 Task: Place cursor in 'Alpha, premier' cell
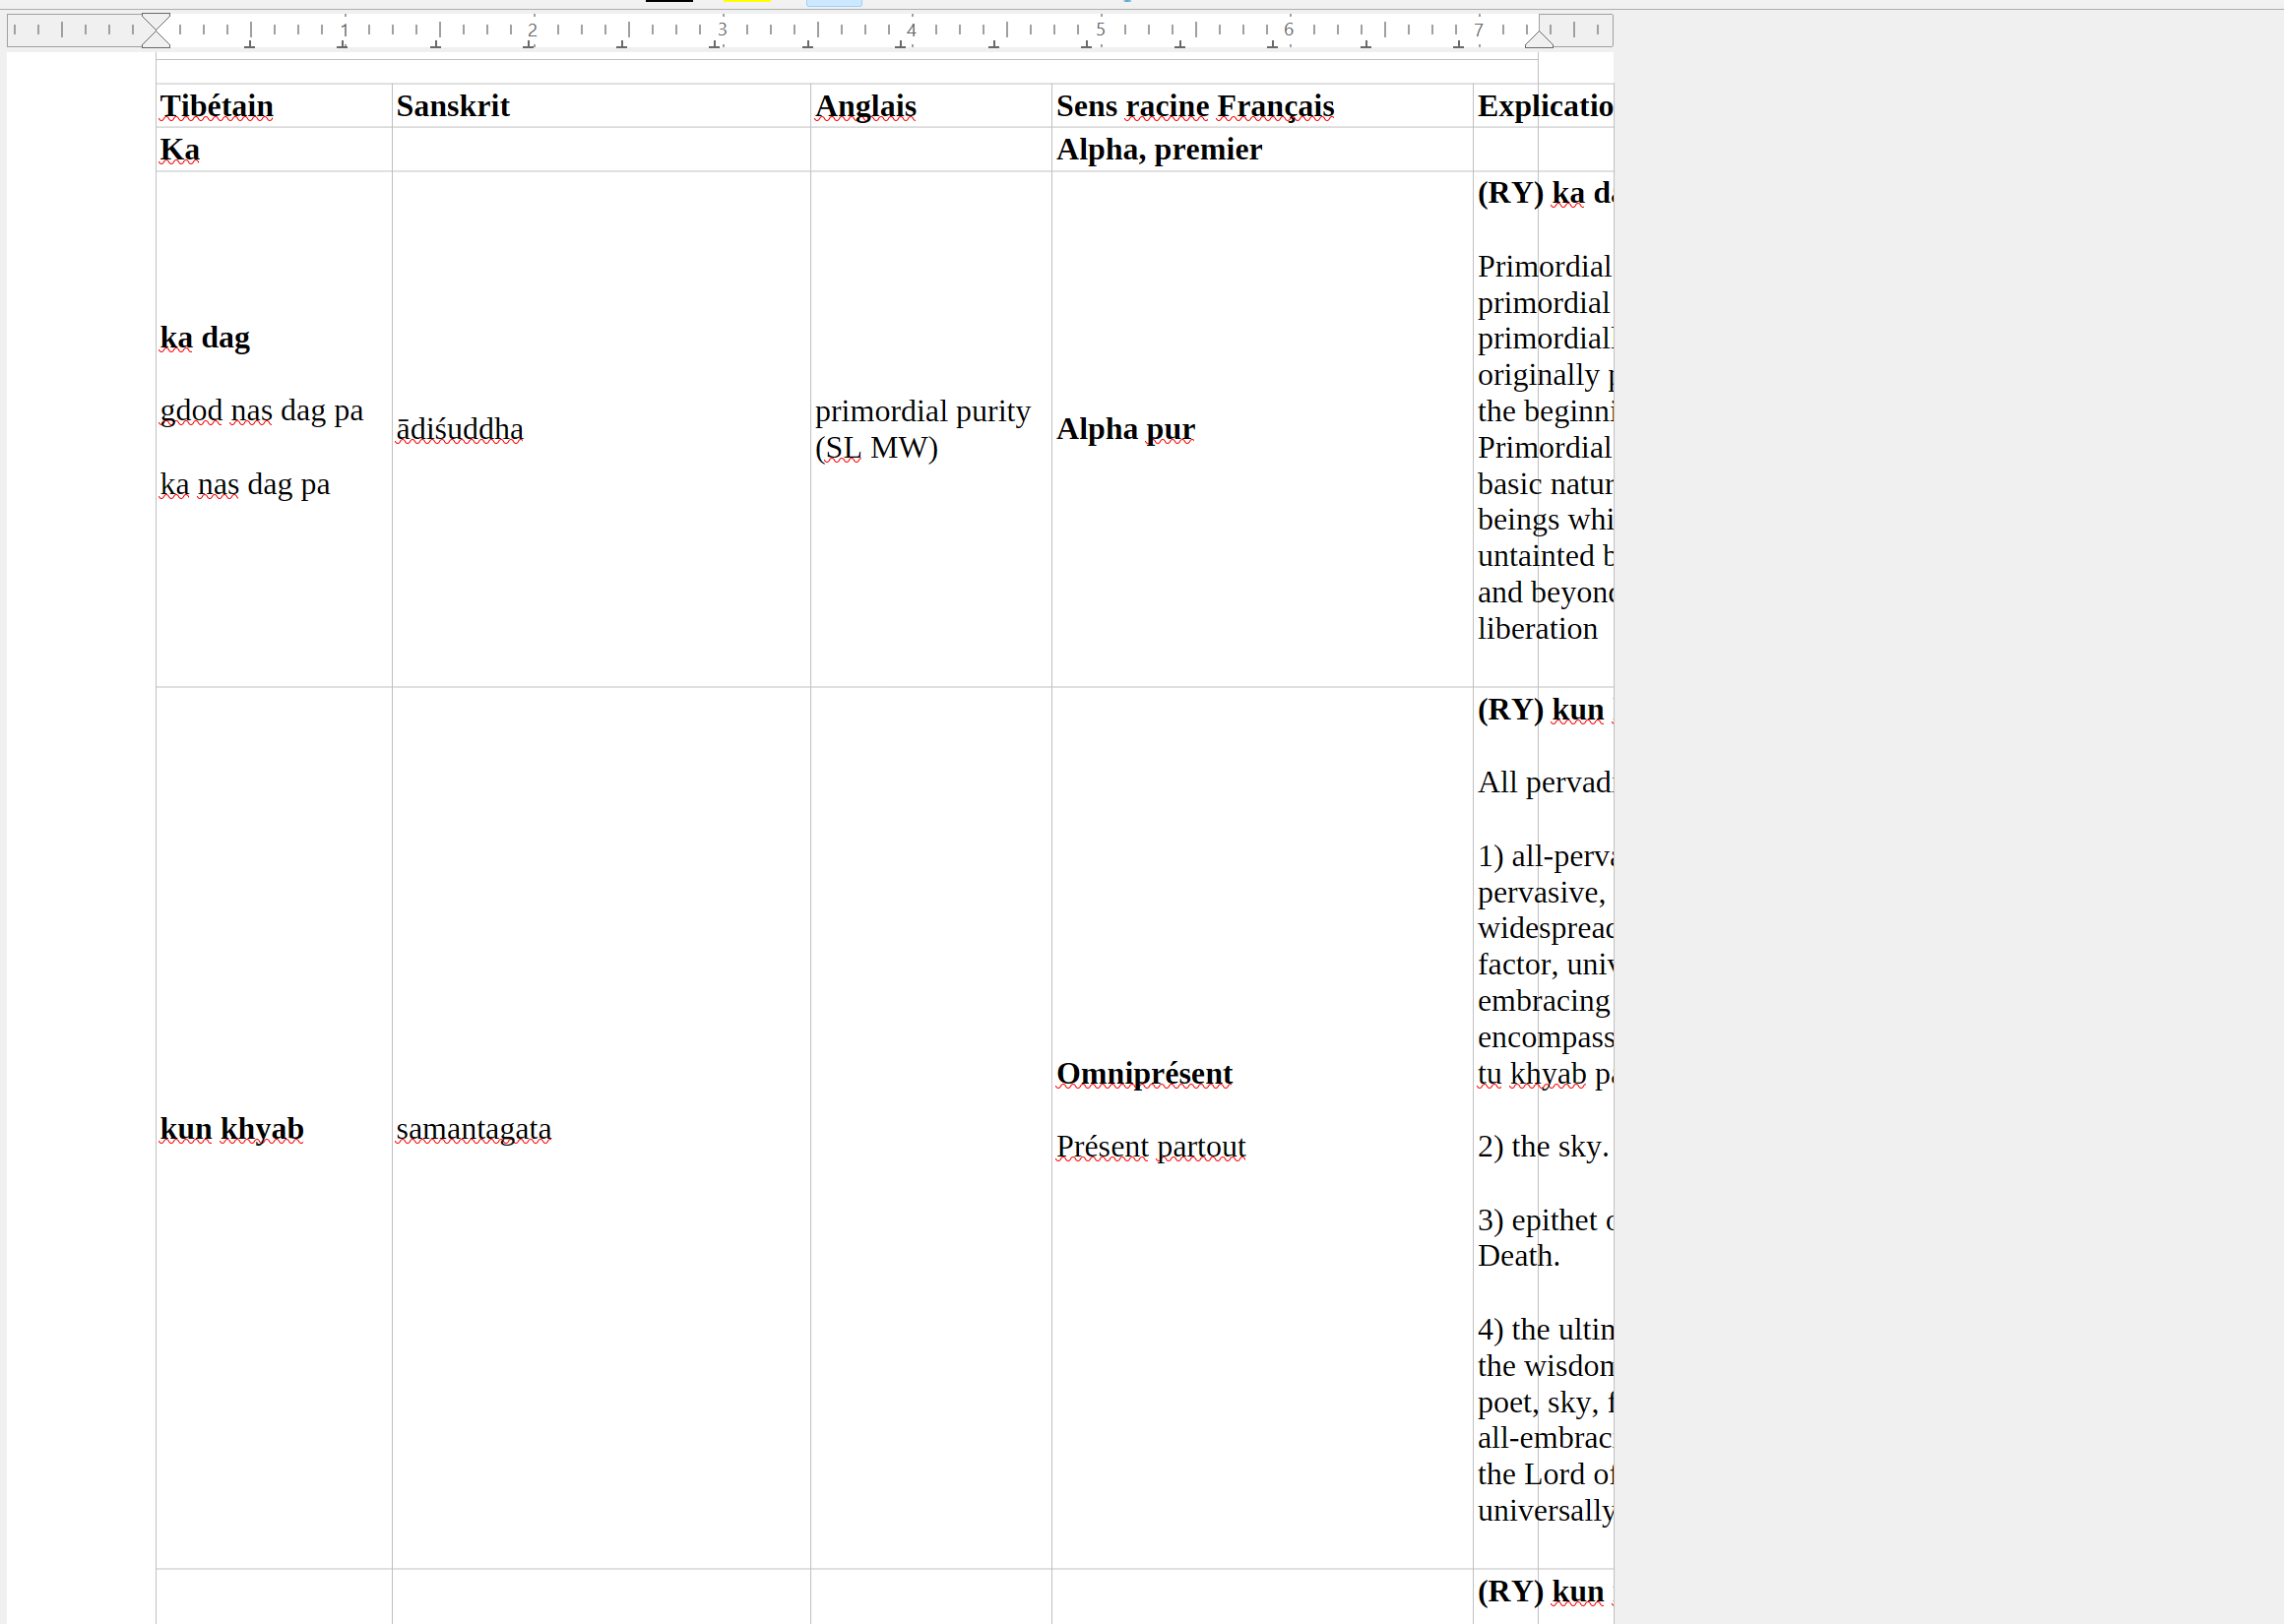[1158, 150]
